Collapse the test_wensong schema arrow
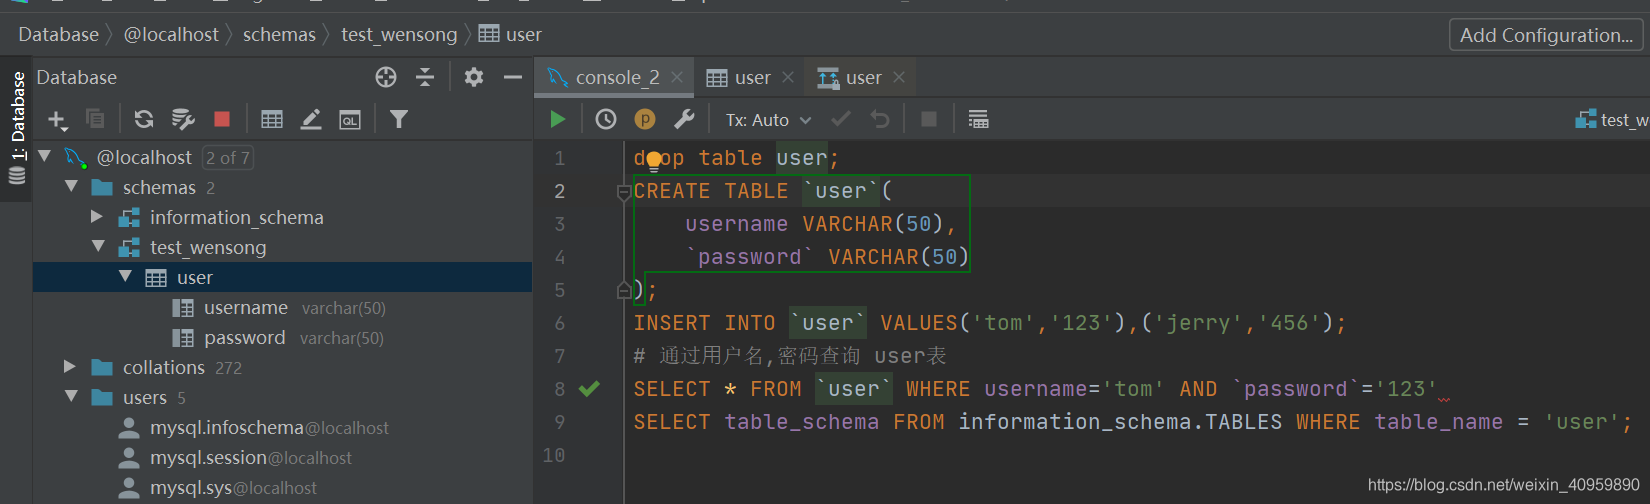The width and height of the screenshot is (1650, 504). point(98,246)
